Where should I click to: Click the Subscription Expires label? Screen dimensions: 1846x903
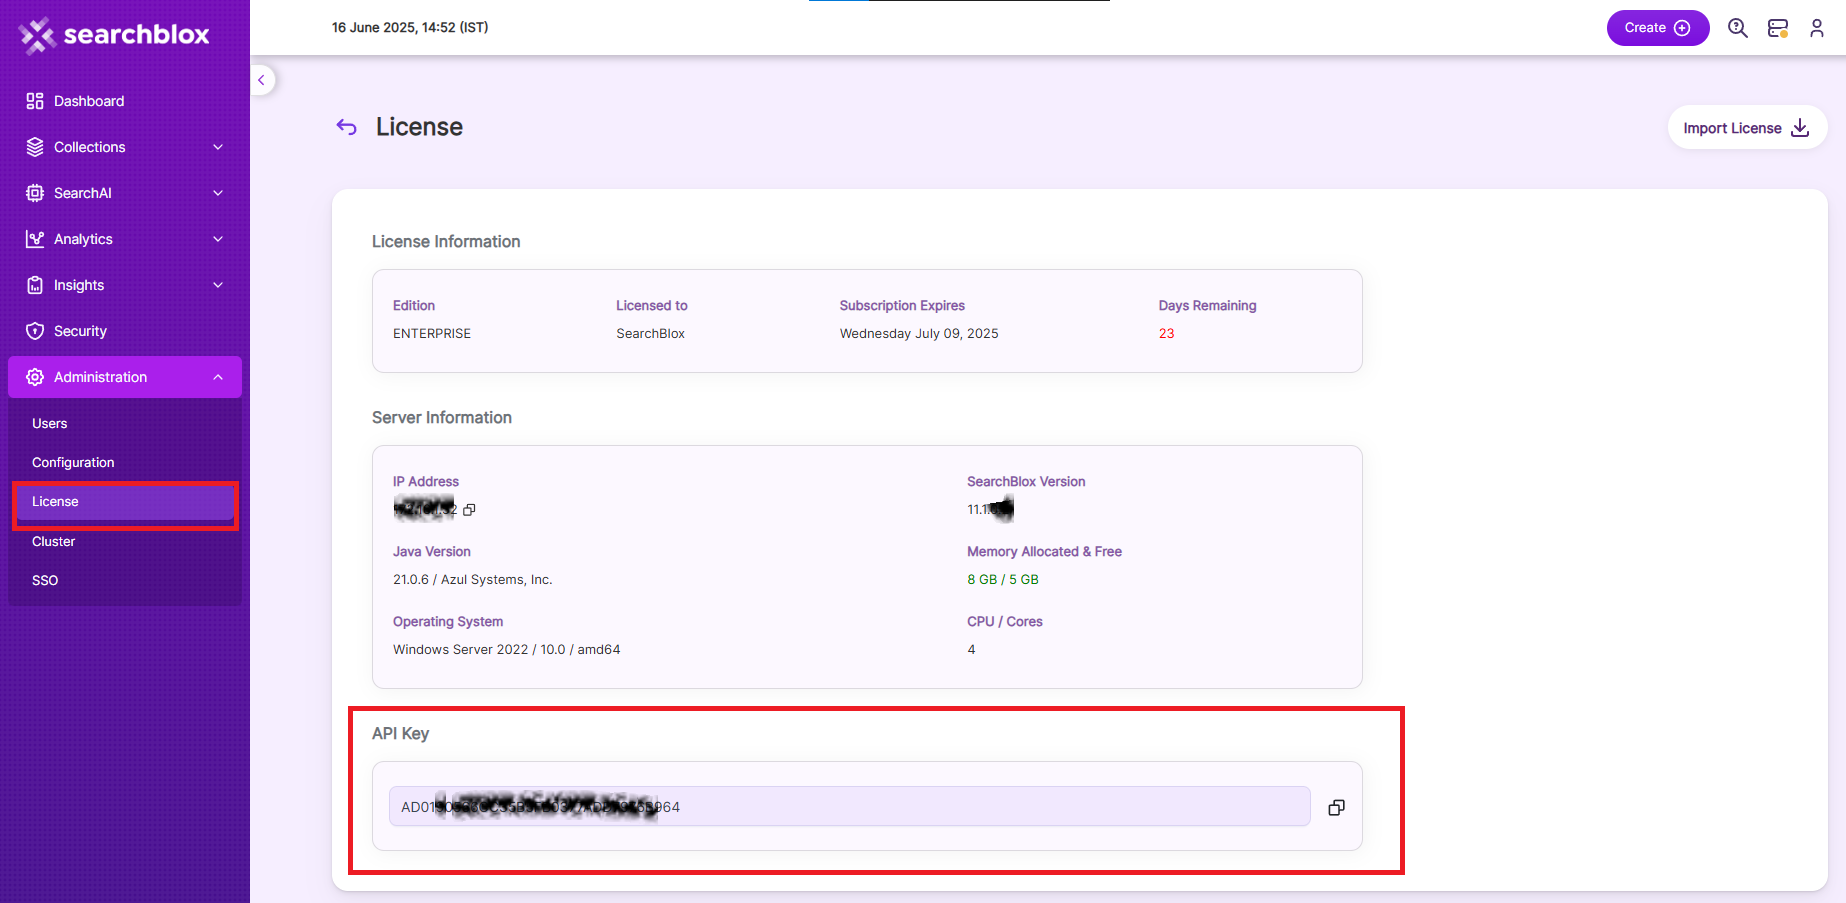(902, 306)
